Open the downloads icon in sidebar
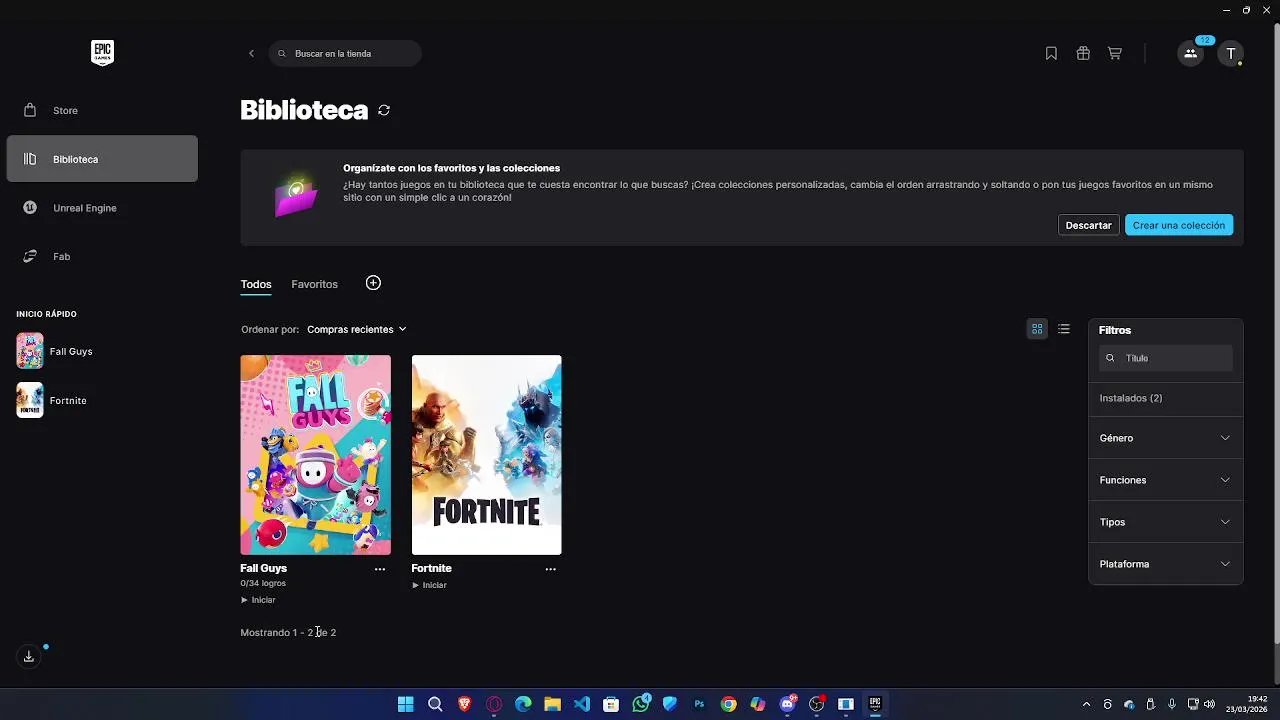Viewport: 1280px width, 720px height. 29,657
